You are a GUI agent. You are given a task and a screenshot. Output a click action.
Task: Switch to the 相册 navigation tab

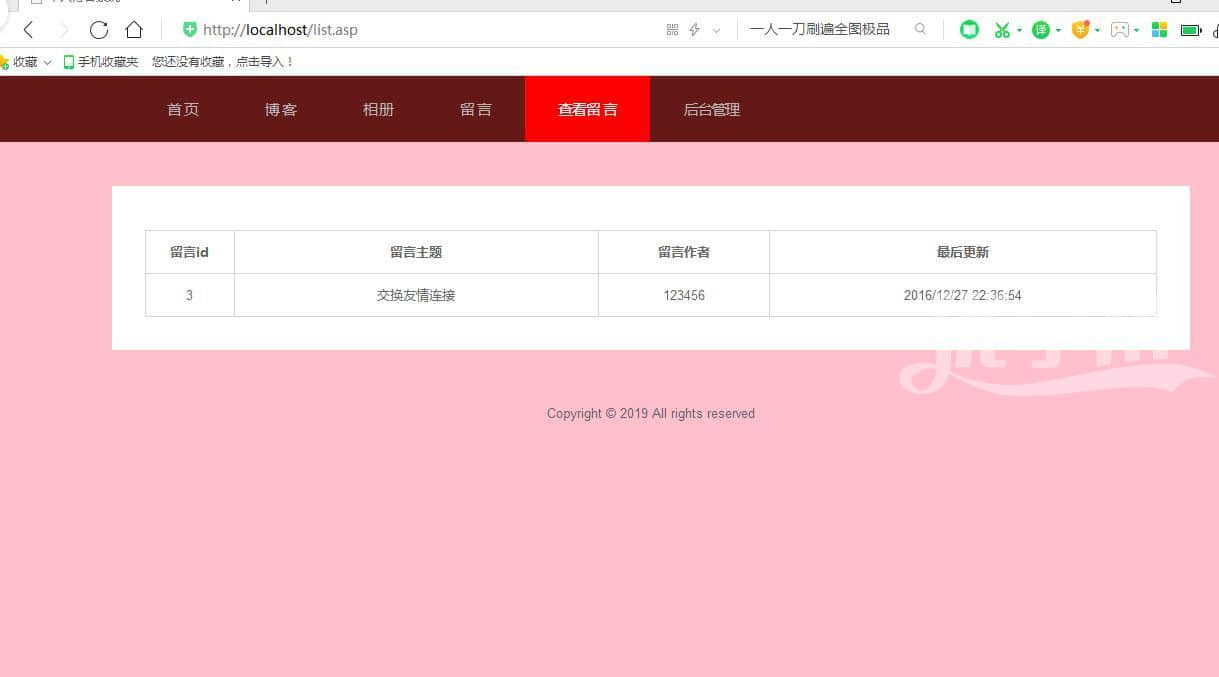pos(378,110)
